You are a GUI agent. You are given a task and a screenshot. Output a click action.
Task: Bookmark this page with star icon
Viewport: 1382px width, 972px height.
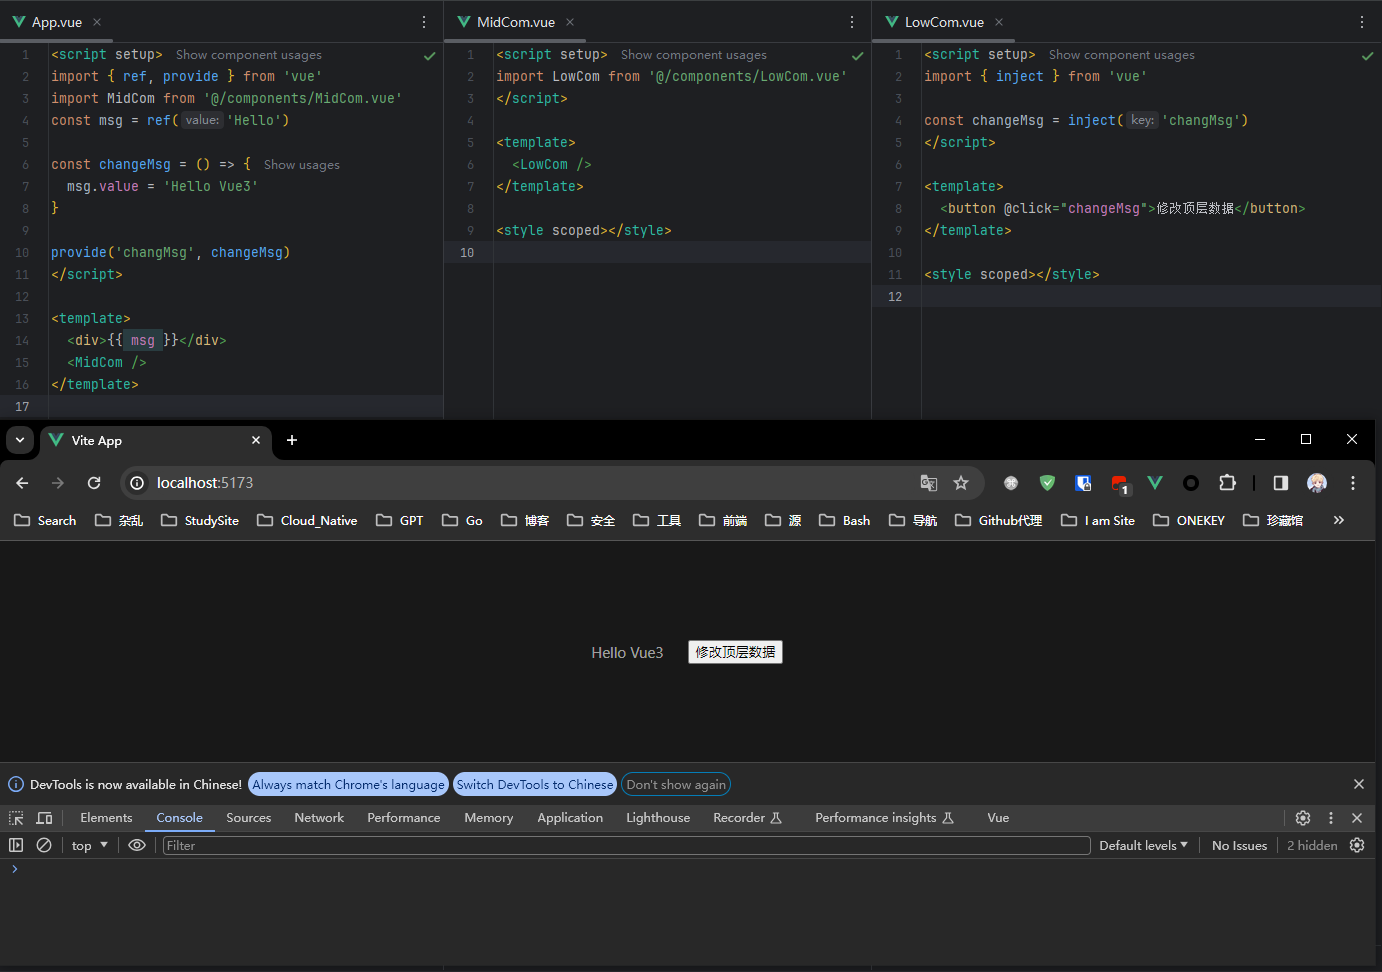click(x=961, y=483)
